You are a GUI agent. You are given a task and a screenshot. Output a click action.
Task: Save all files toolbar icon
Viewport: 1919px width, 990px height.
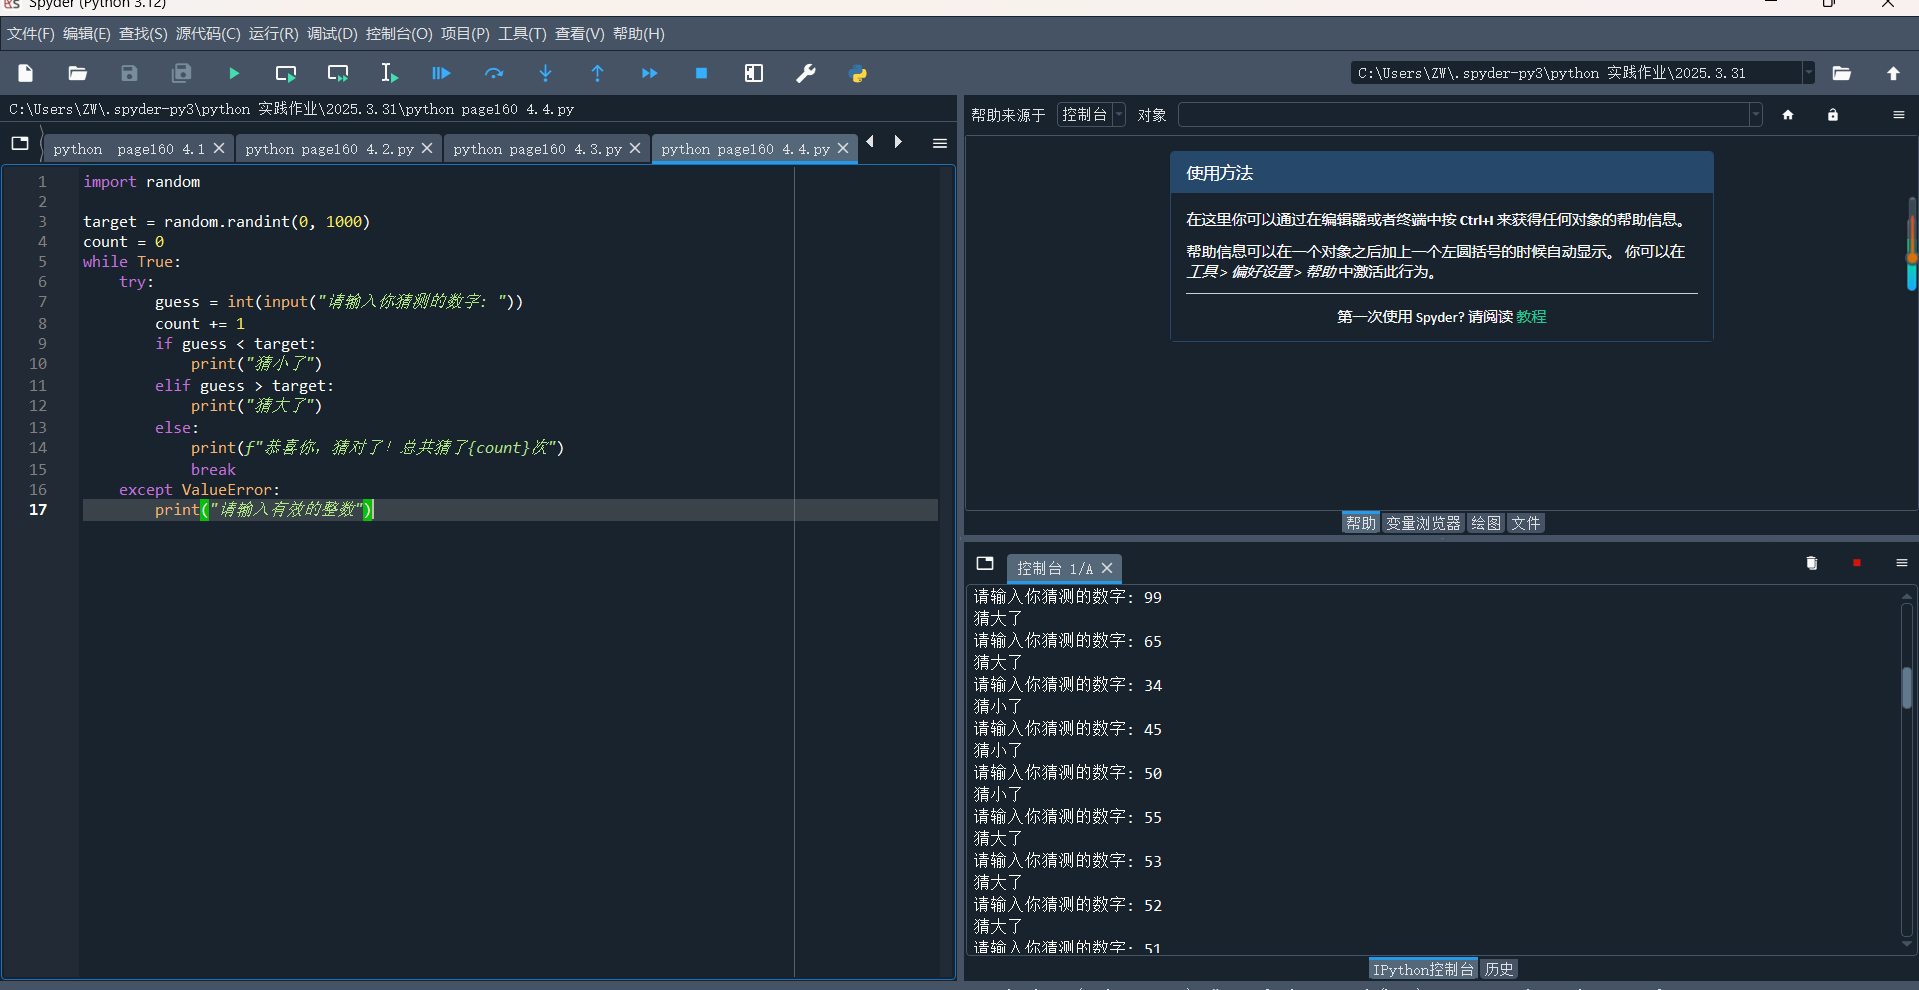coord(181,73)
